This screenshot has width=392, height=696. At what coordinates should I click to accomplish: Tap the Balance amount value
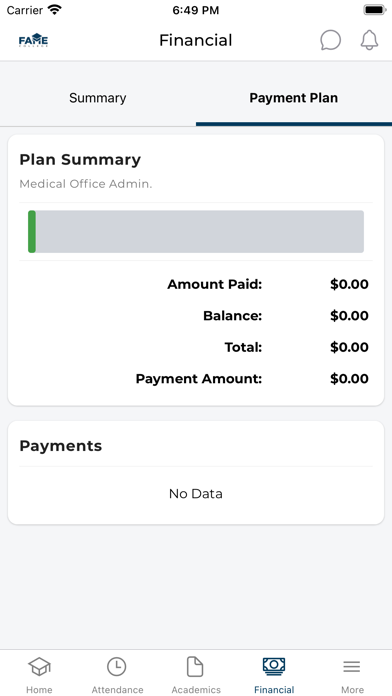[349, 316]
